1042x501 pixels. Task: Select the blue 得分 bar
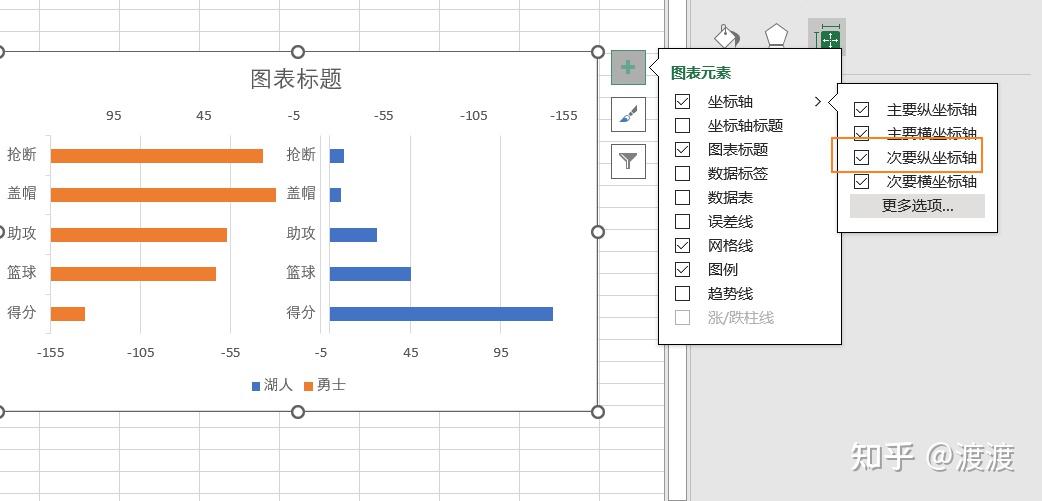coord(441,314)
